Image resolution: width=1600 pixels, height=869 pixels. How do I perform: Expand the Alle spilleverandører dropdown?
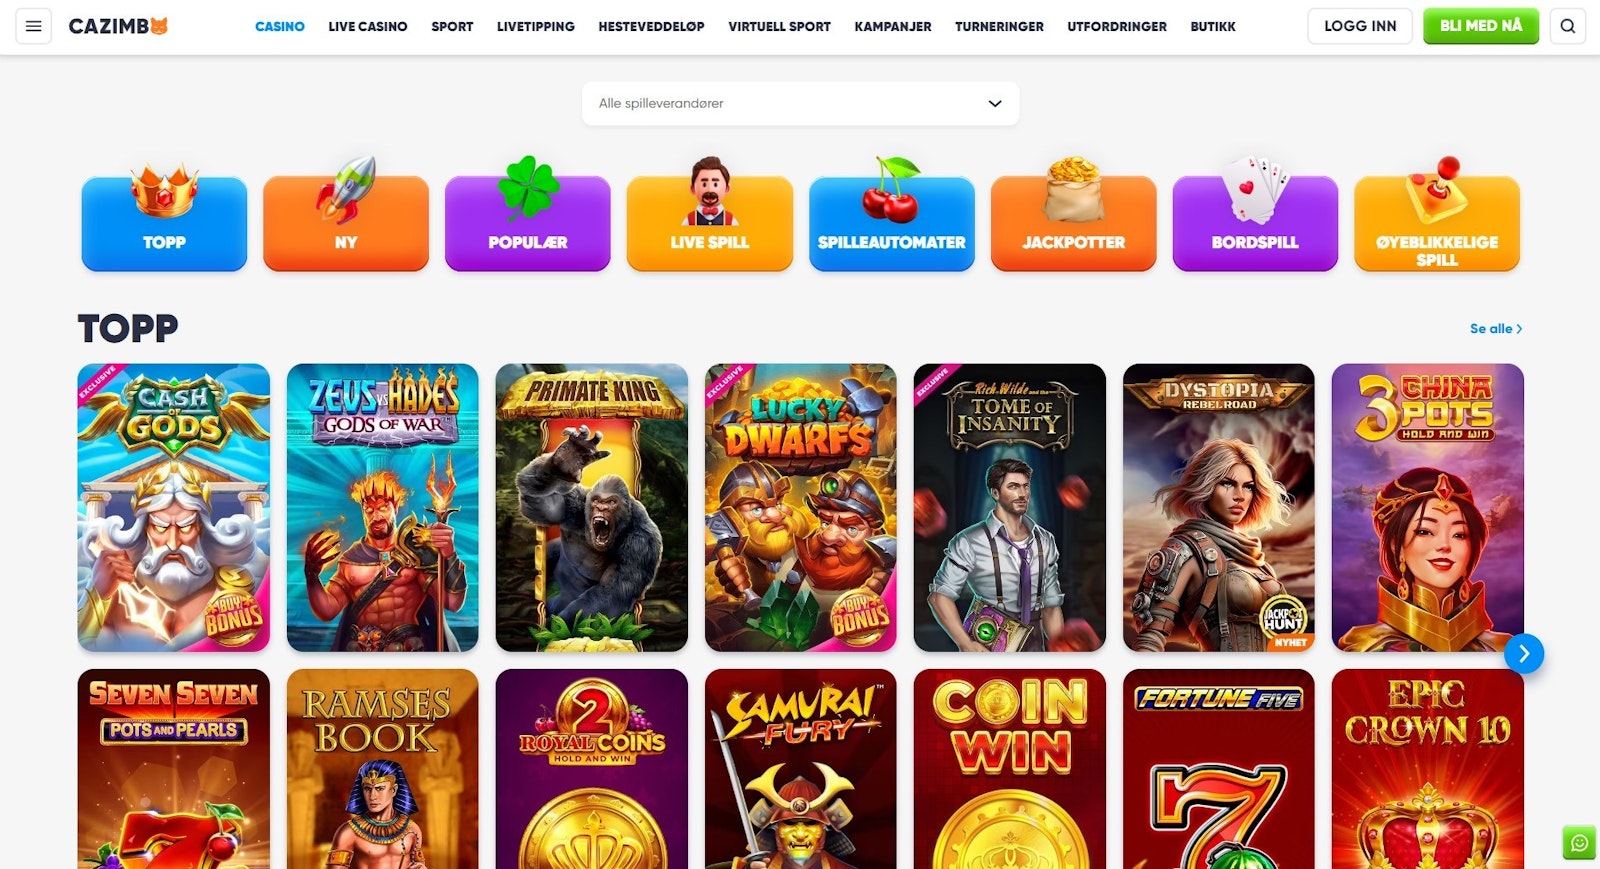click(x=800, y=103)
